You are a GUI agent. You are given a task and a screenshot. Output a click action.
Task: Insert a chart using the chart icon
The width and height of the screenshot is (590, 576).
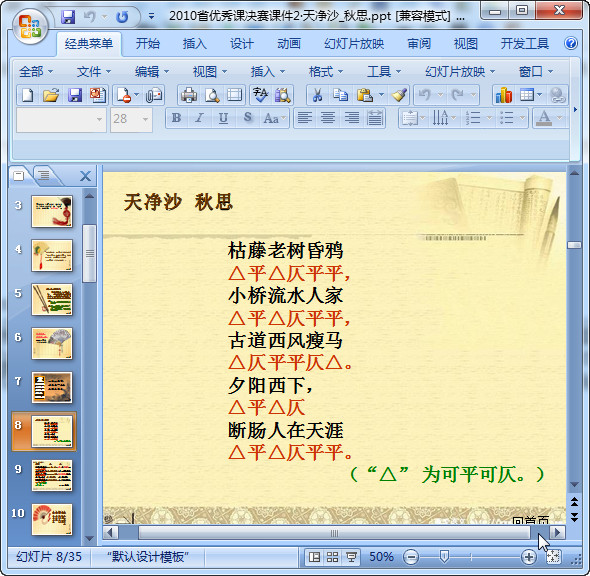504,95
